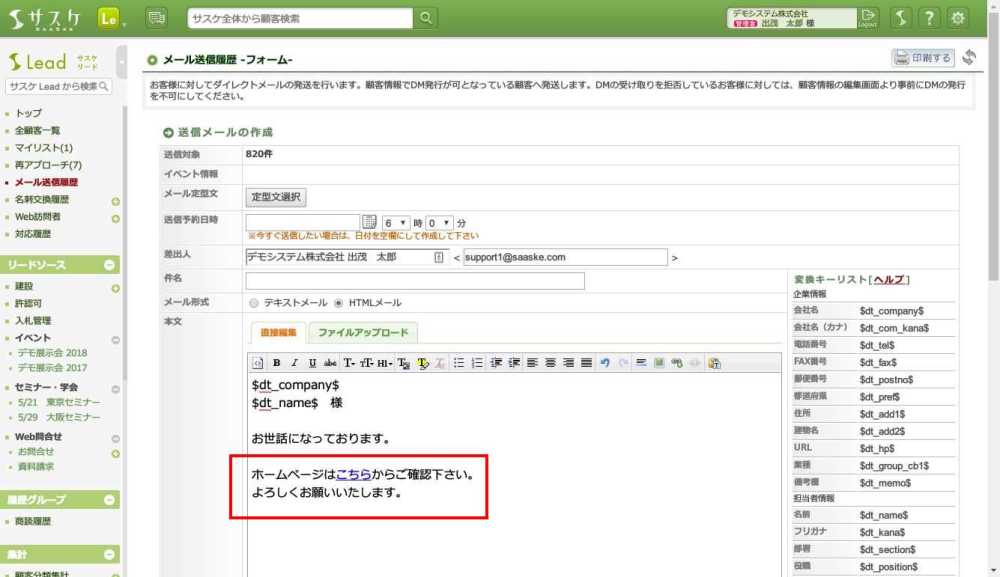Image resolution: width=1000 pixels, height=577 pixels.
Task: Open the settings gear in the header
Action: [x=958, y=18]
